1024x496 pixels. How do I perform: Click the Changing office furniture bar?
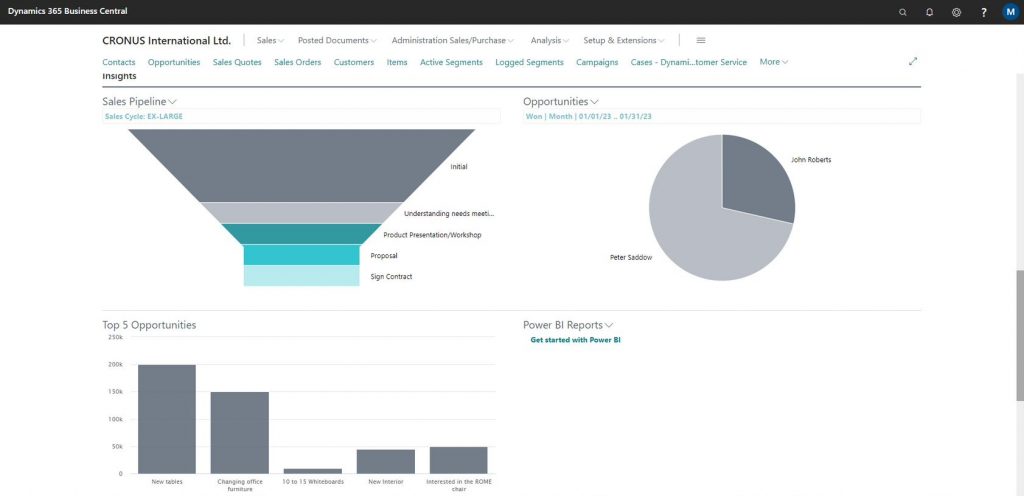click(x=240, y=433)
